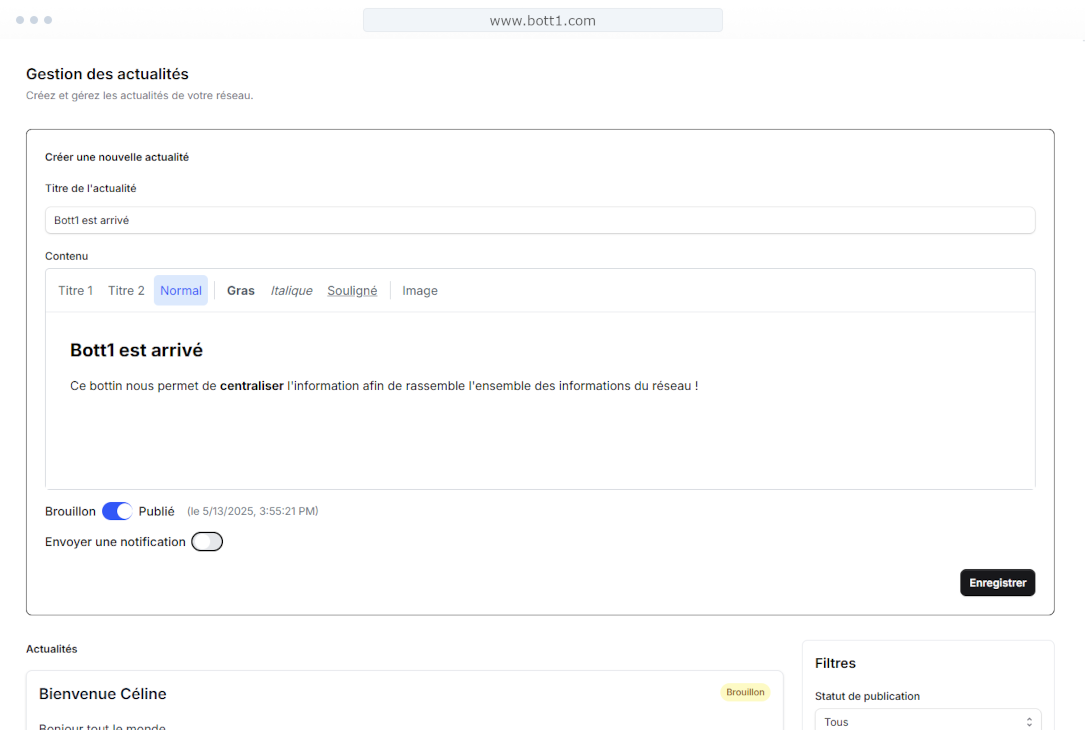Apply the Titre 1 heading style

click(75, 290)
